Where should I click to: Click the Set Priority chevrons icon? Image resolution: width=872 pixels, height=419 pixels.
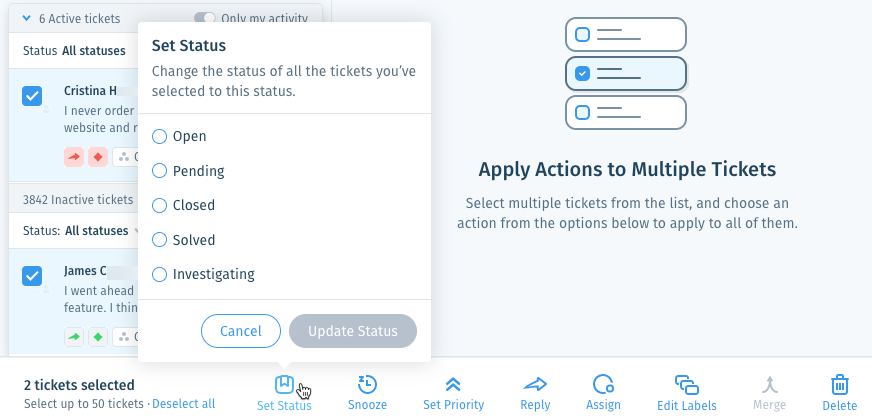(453, 384)
